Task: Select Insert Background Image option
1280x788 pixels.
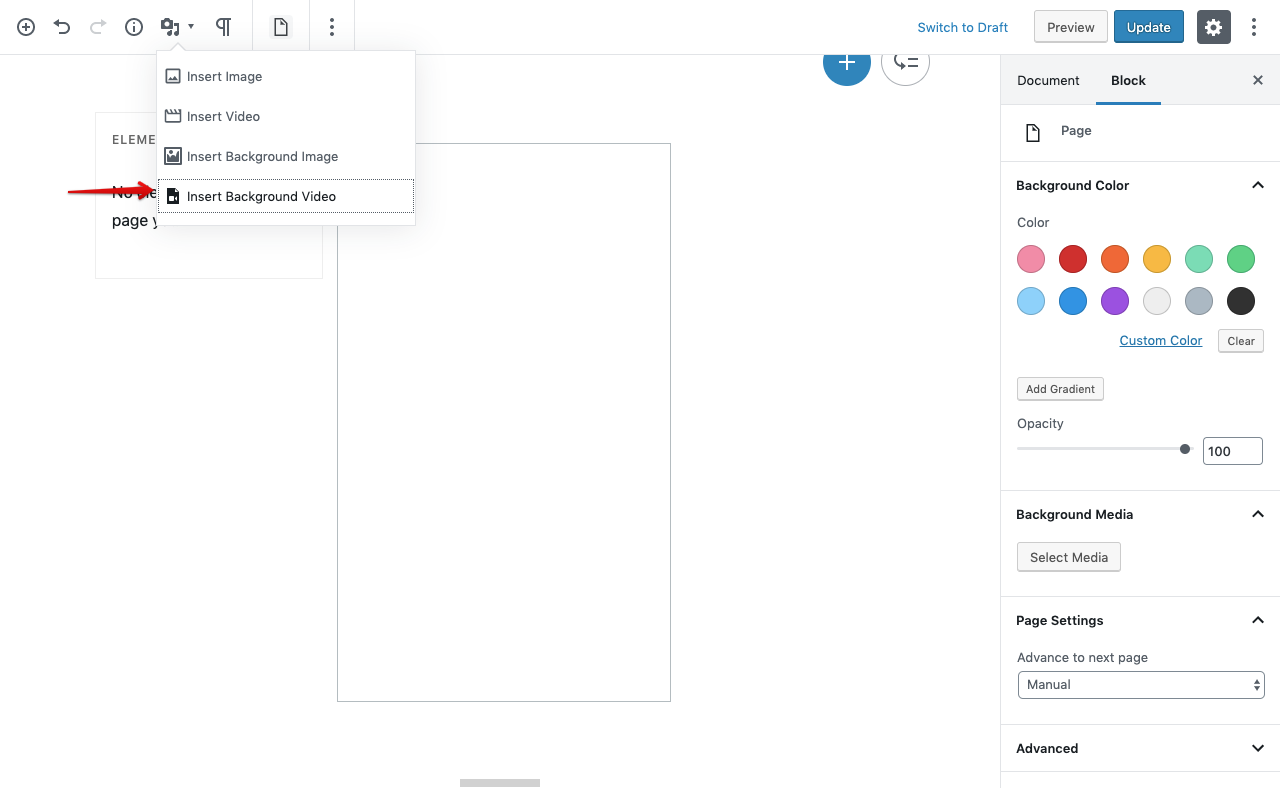Action: click(286, 156)
